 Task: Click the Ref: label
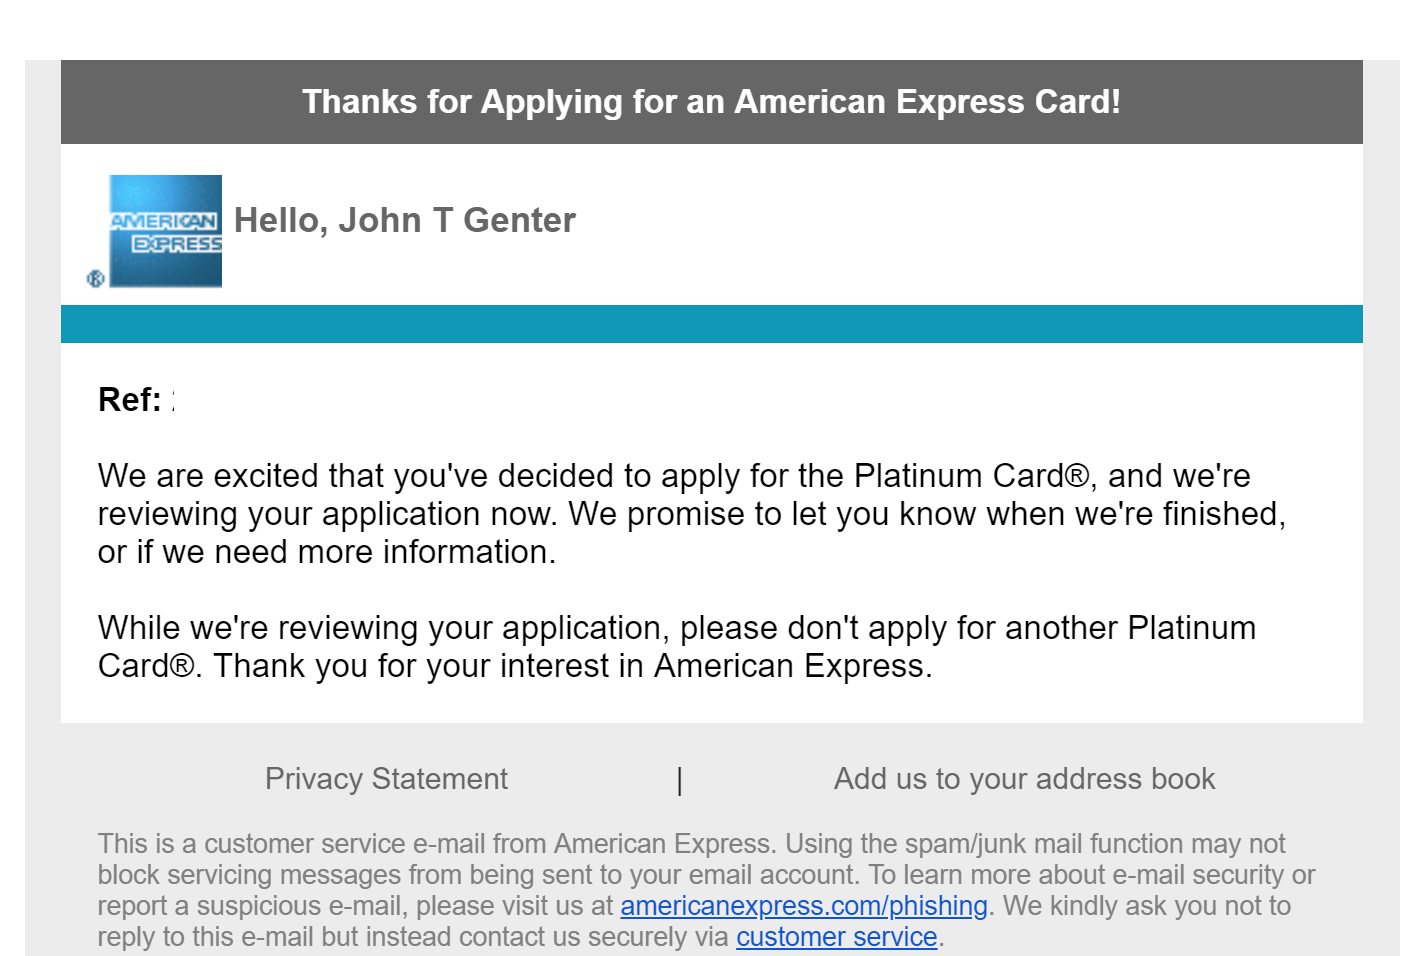coord(129,400)
